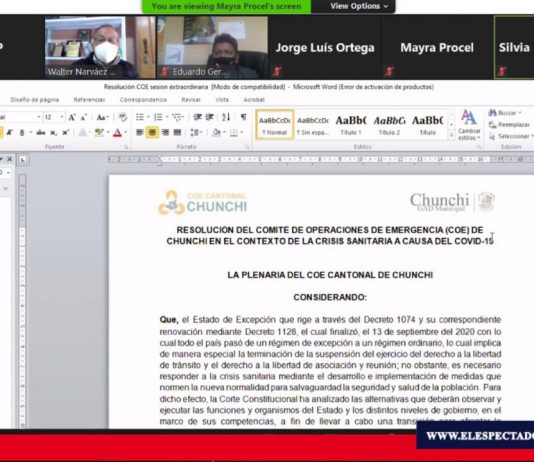
Task: Click the text highlight color icon
Action: [x=99, y=132]
